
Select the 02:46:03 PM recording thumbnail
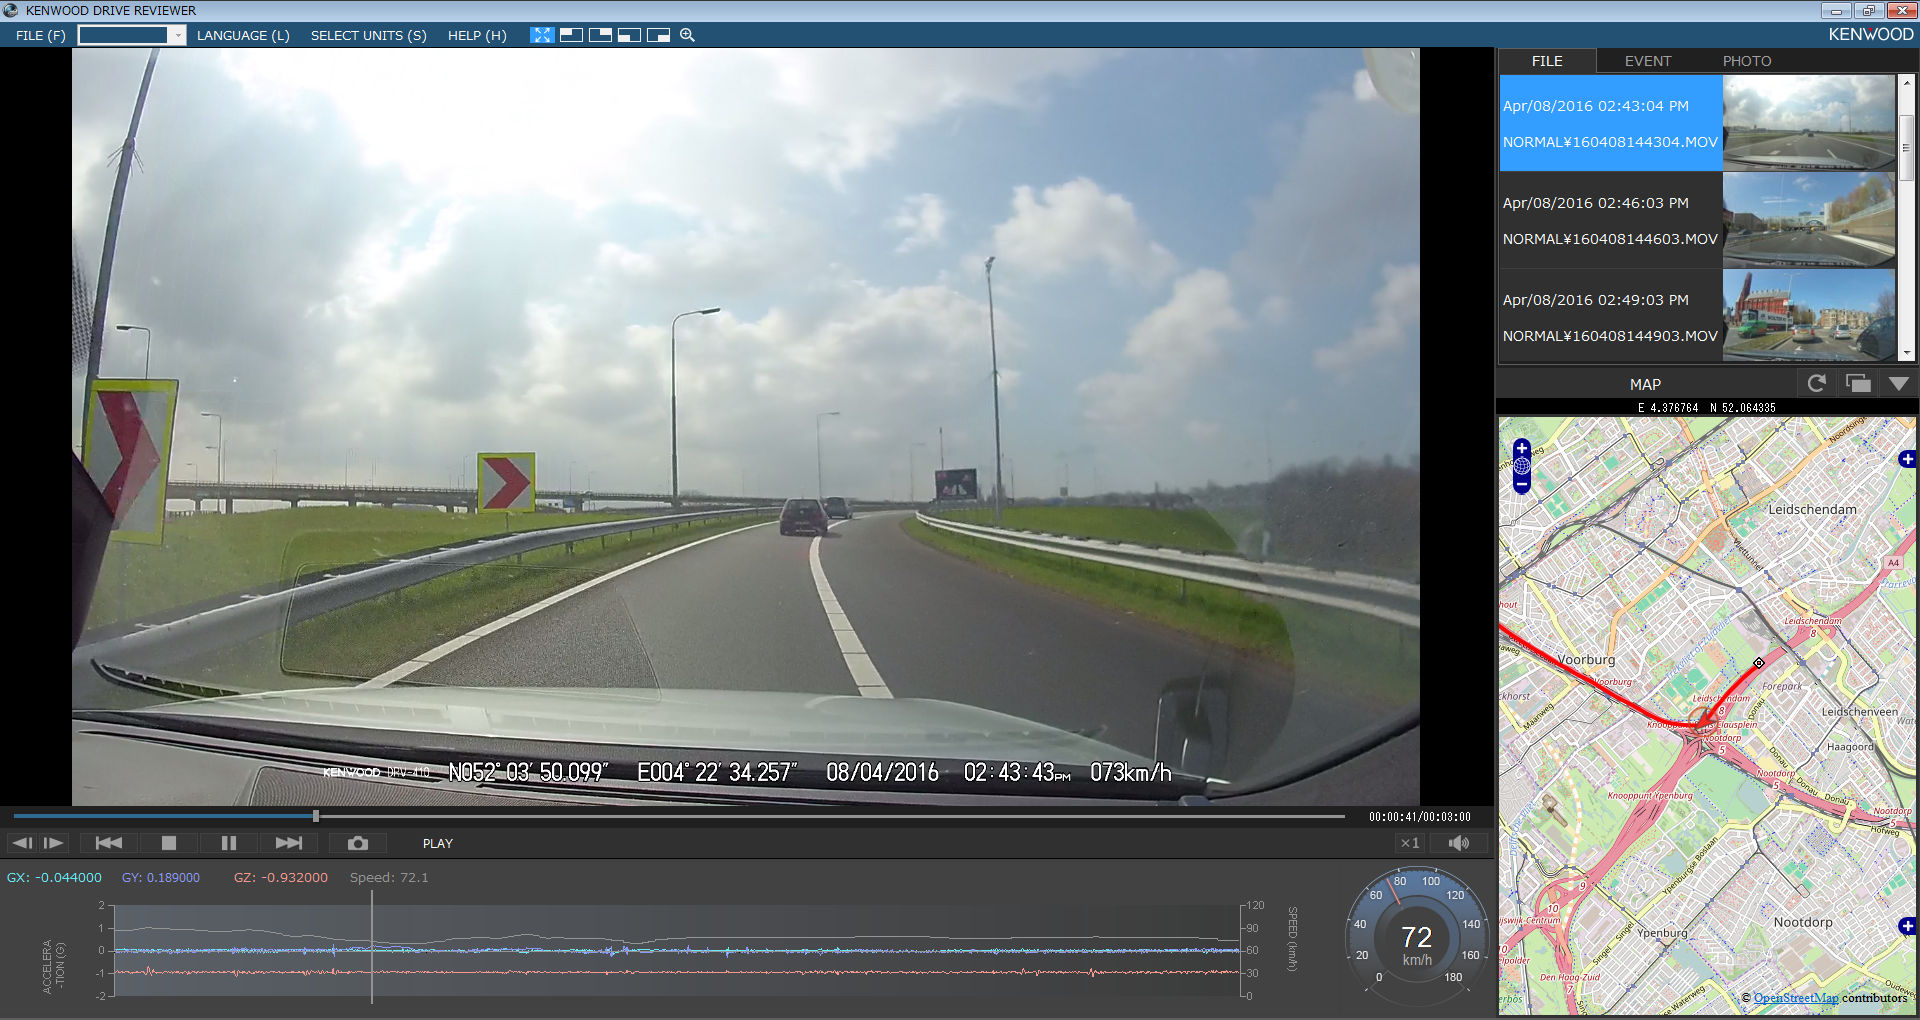(1808, 220)
